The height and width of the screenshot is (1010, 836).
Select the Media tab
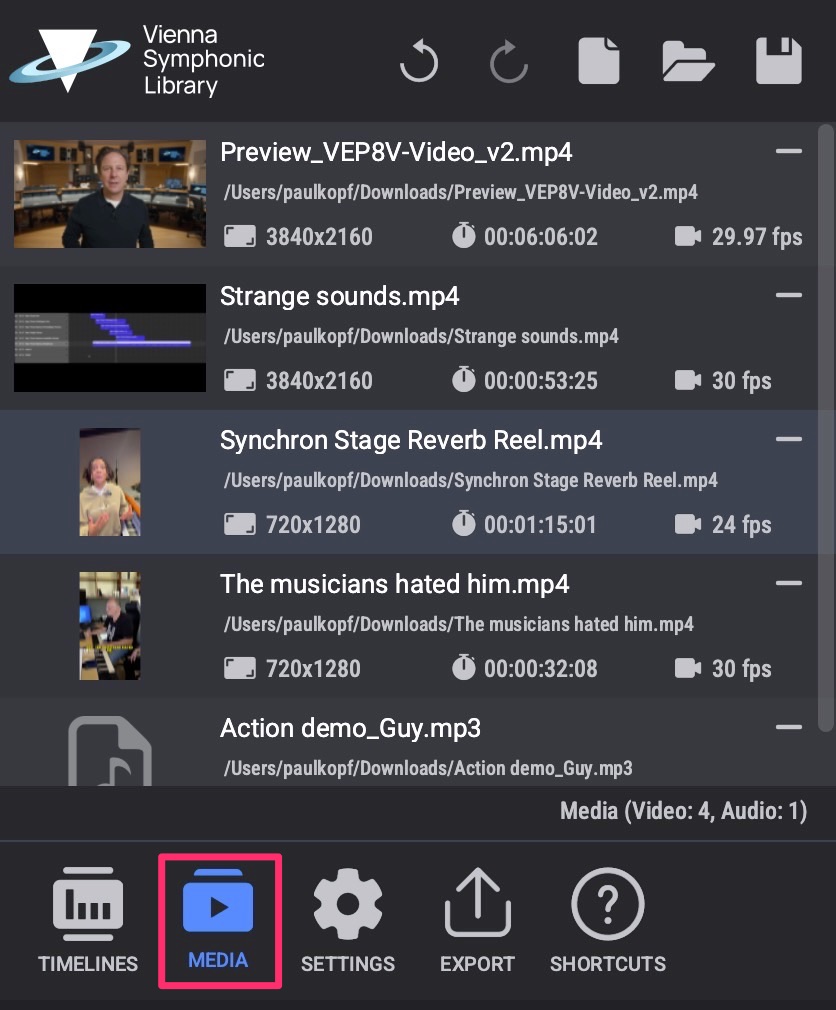coord(219,921)
